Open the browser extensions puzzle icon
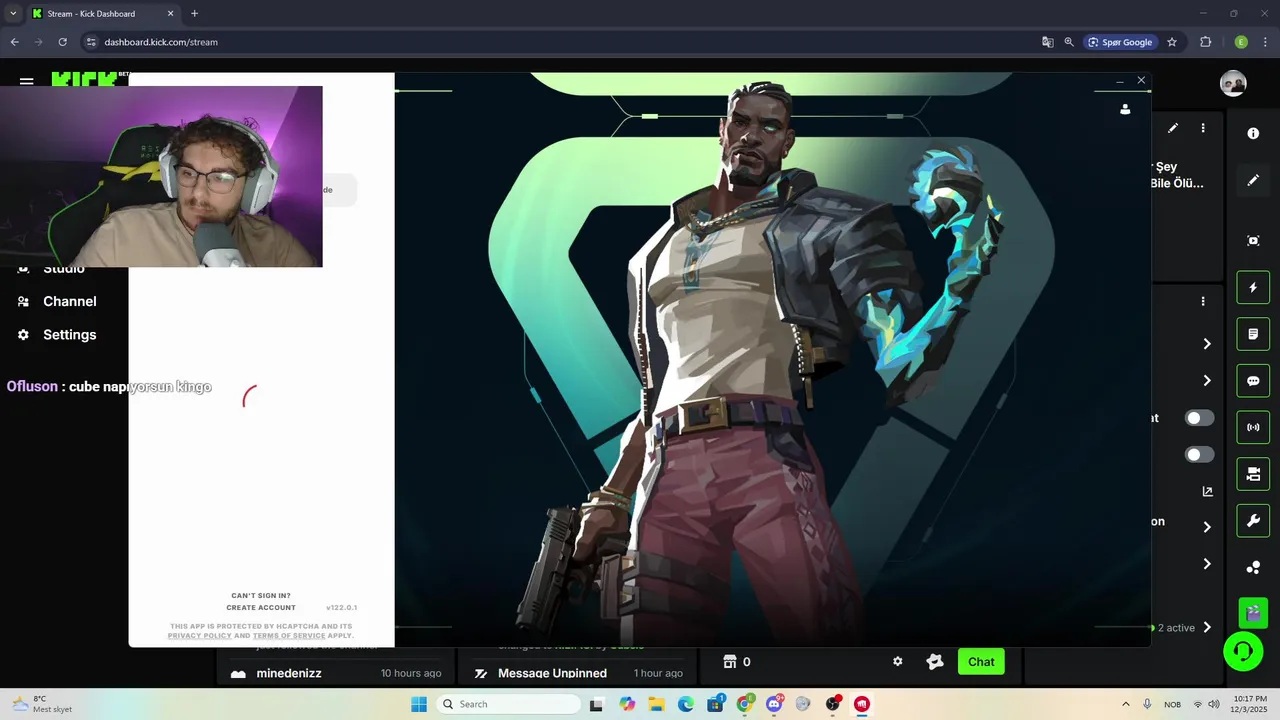1280x720 pixels. click(x=1205, y=42)
